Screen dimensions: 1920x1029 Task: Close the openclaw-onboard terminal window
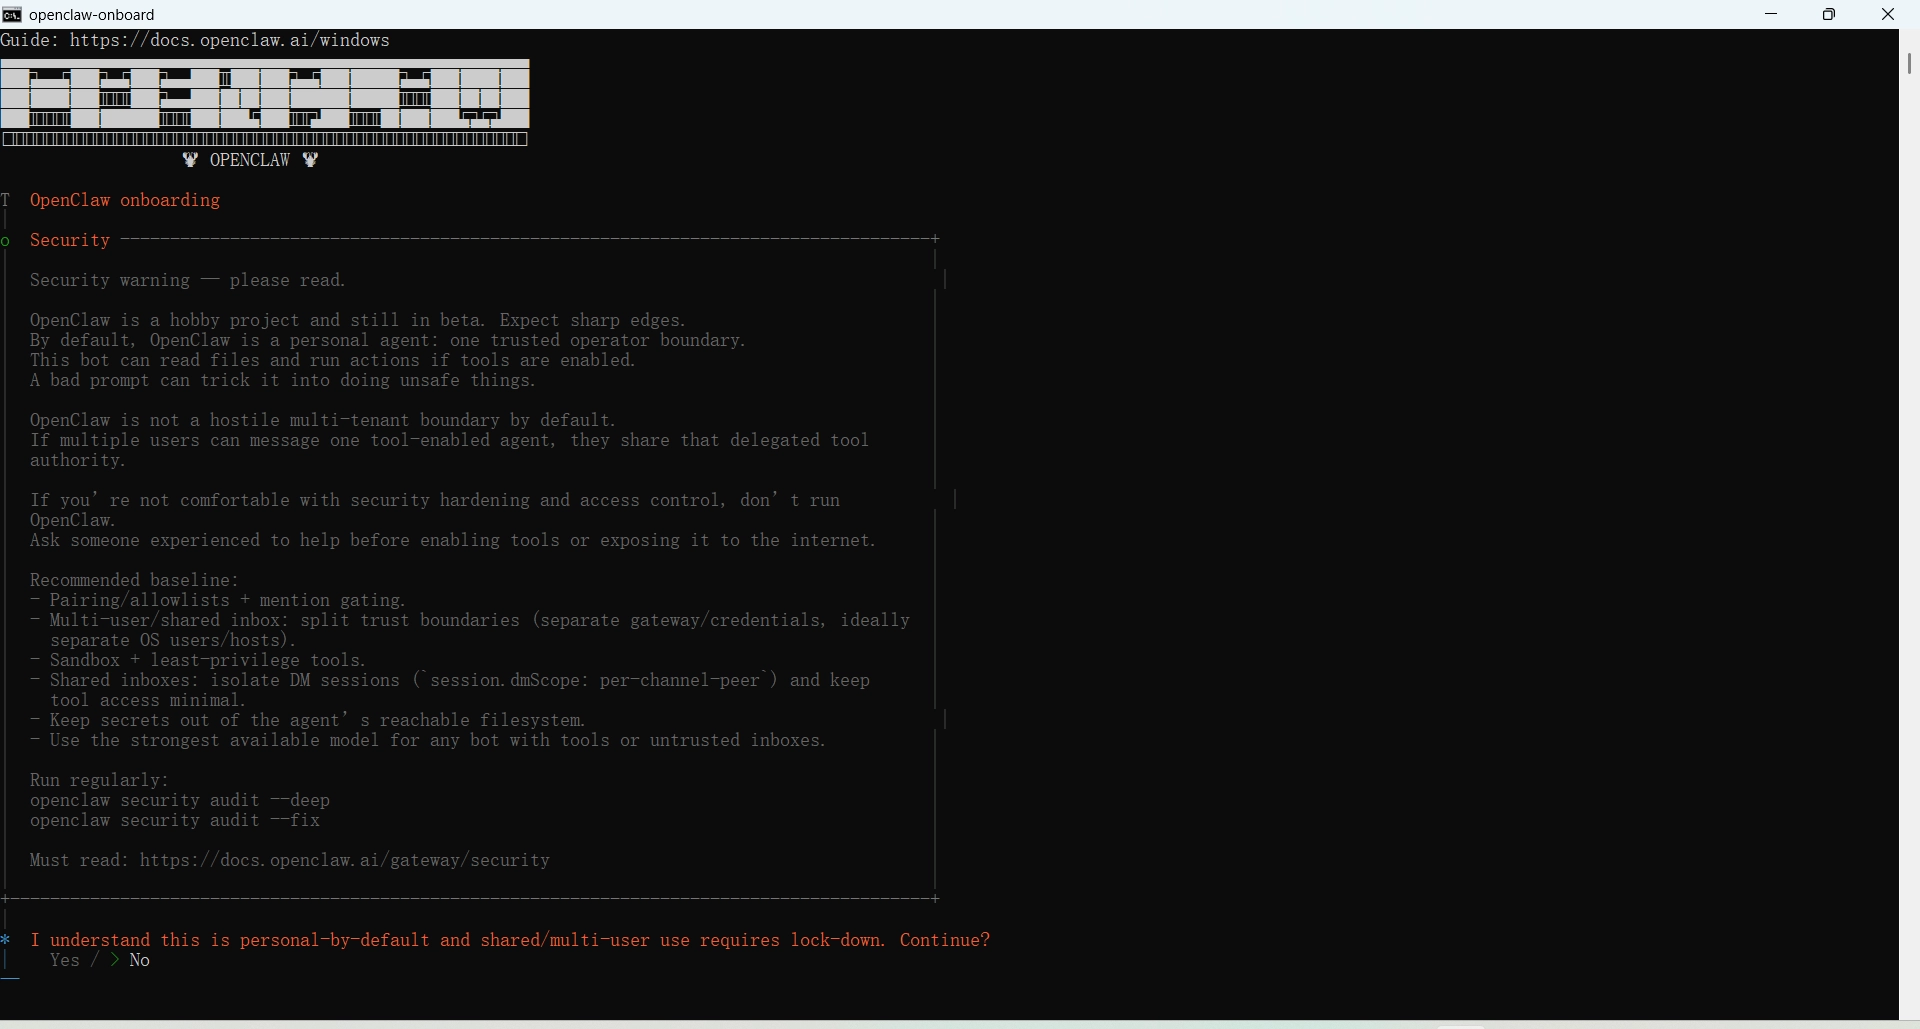[1888, 14]
